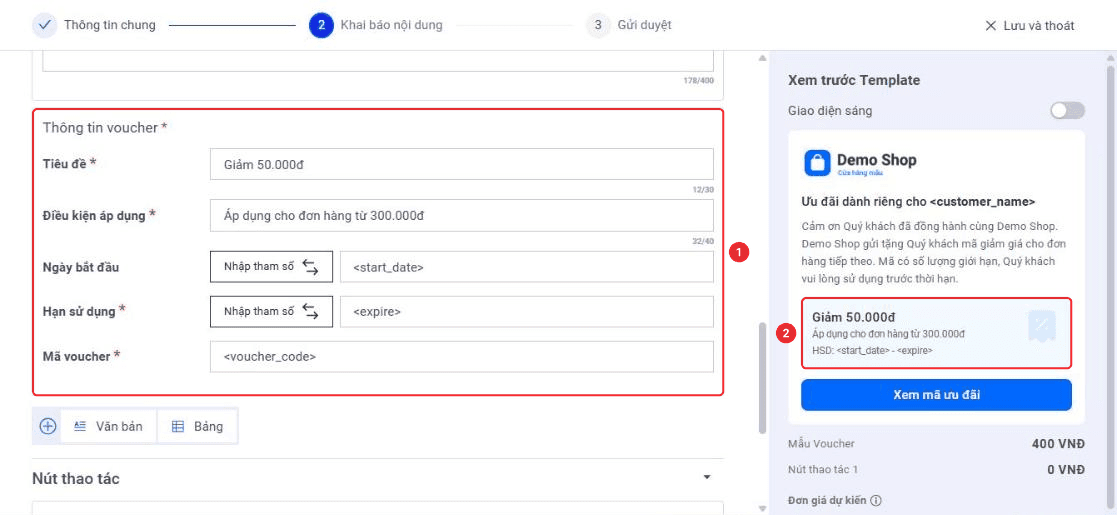This screenshot has width=1117, height=515.
Task: Click the form area vertical scrollbar thumb
Action: [763, 378]
